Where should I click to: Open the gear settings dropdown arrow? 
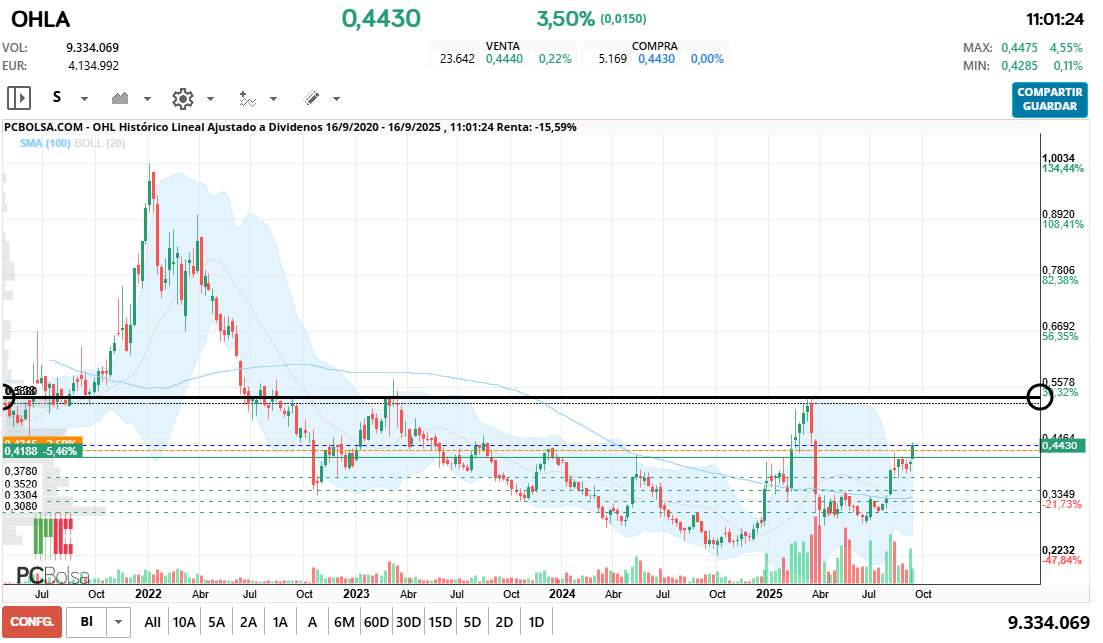pyautogui.click(x=210, y=99)
